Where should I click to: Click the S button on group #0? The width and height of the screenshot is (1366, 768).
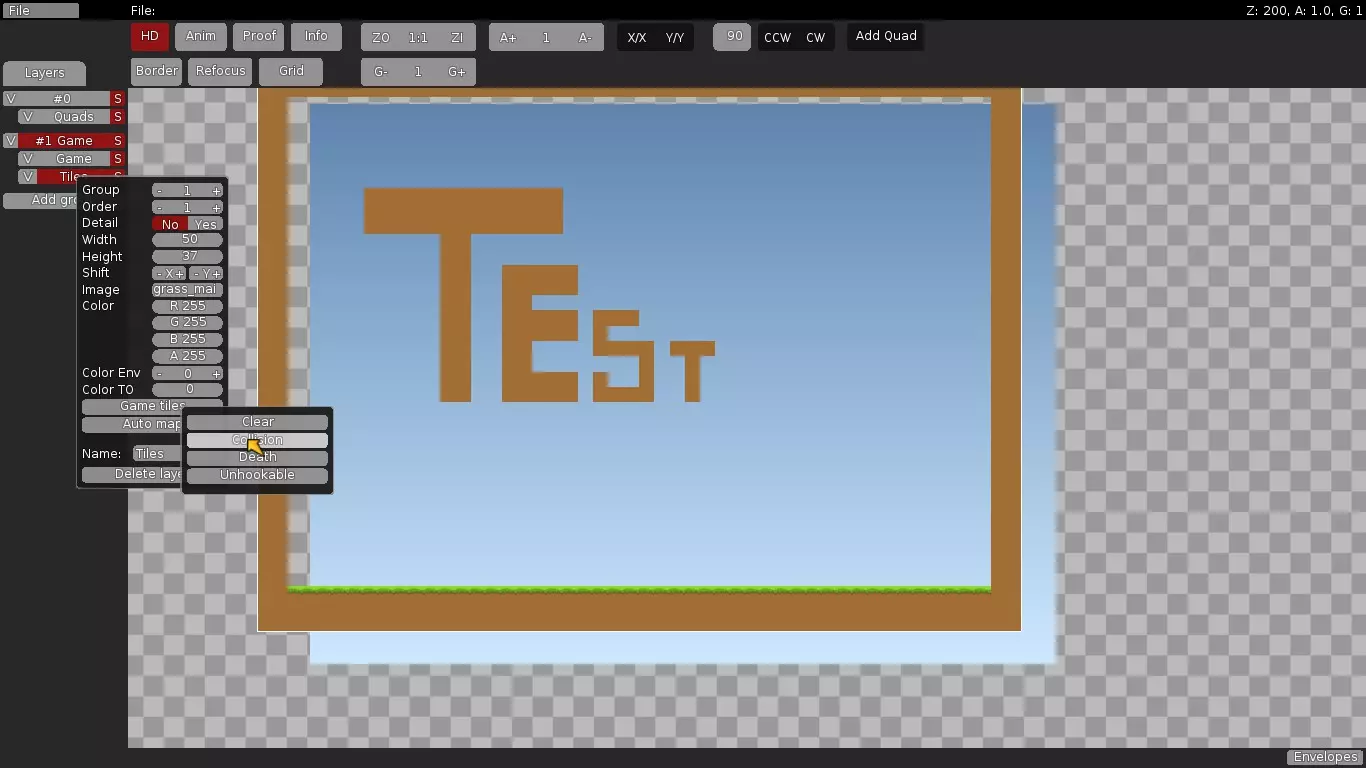(x=117, y=99)
